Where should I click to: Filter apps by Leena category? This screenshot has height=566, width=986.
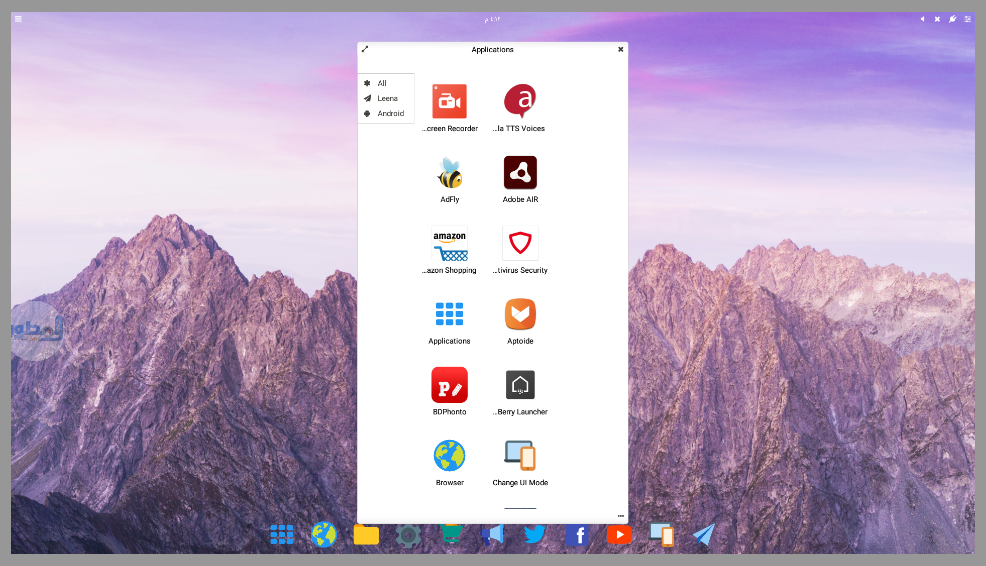click(x=386, y=98)
